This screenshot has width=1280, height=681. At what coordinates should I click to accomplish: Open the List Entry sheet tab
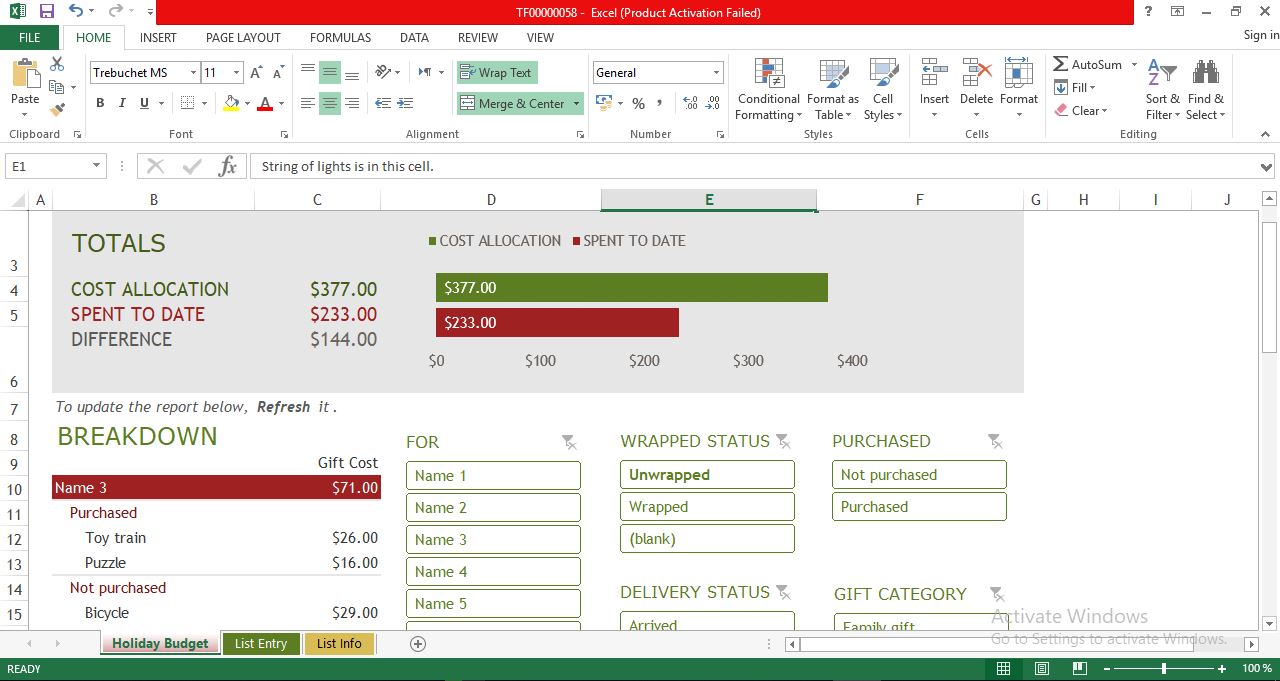click(261, 644)
